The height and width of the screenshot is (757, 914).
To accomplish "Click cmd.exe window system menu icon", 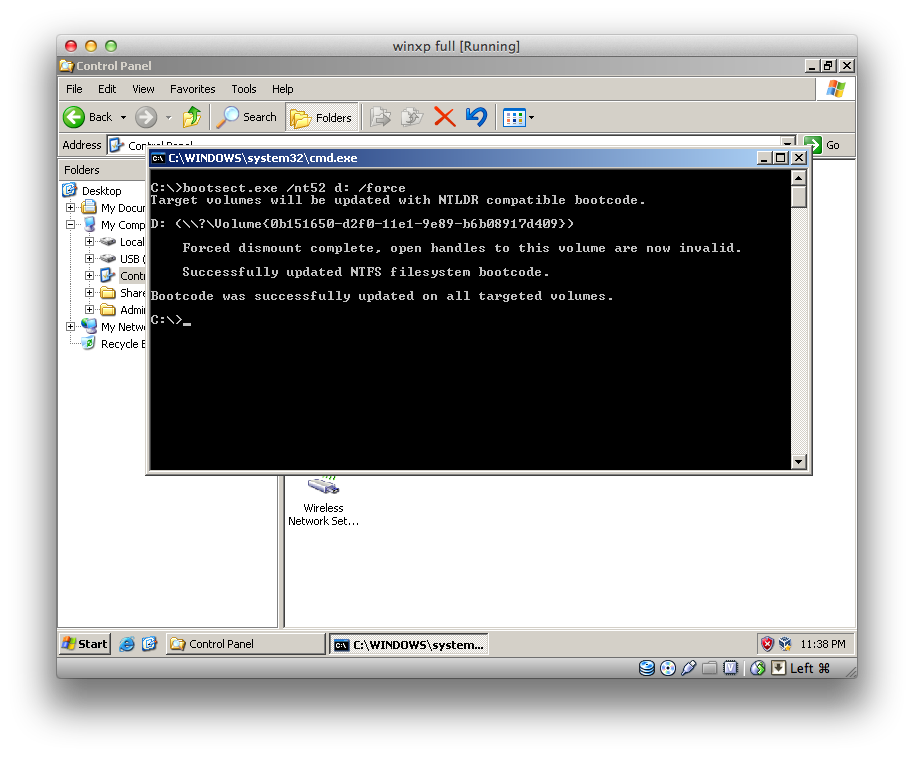I will 157,158.
